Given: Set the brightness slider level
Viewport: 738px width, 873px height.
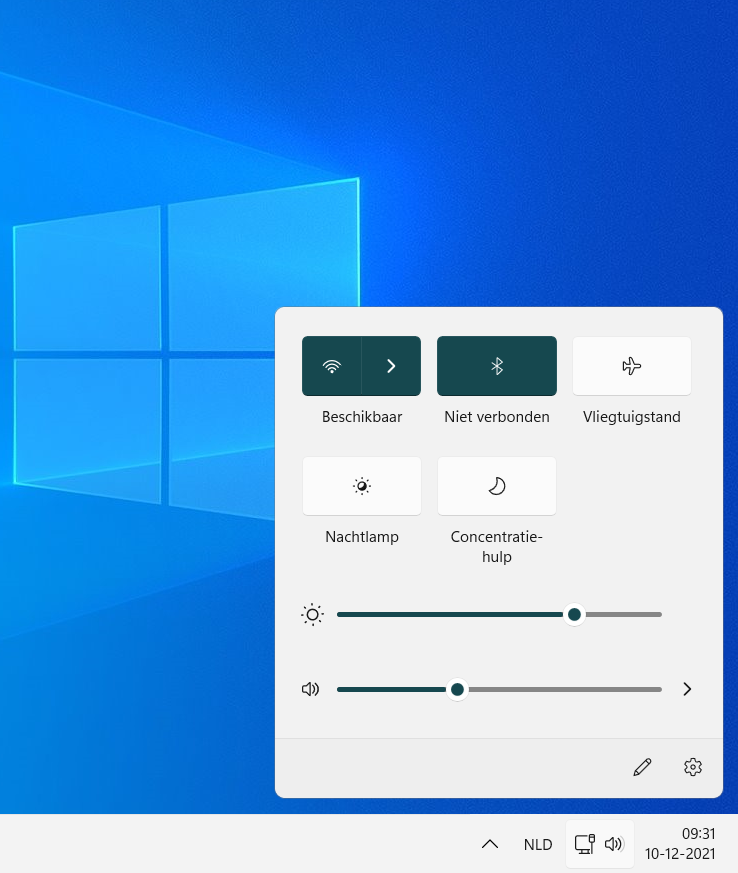Looking at the screenshot, I should coord(499,615).
